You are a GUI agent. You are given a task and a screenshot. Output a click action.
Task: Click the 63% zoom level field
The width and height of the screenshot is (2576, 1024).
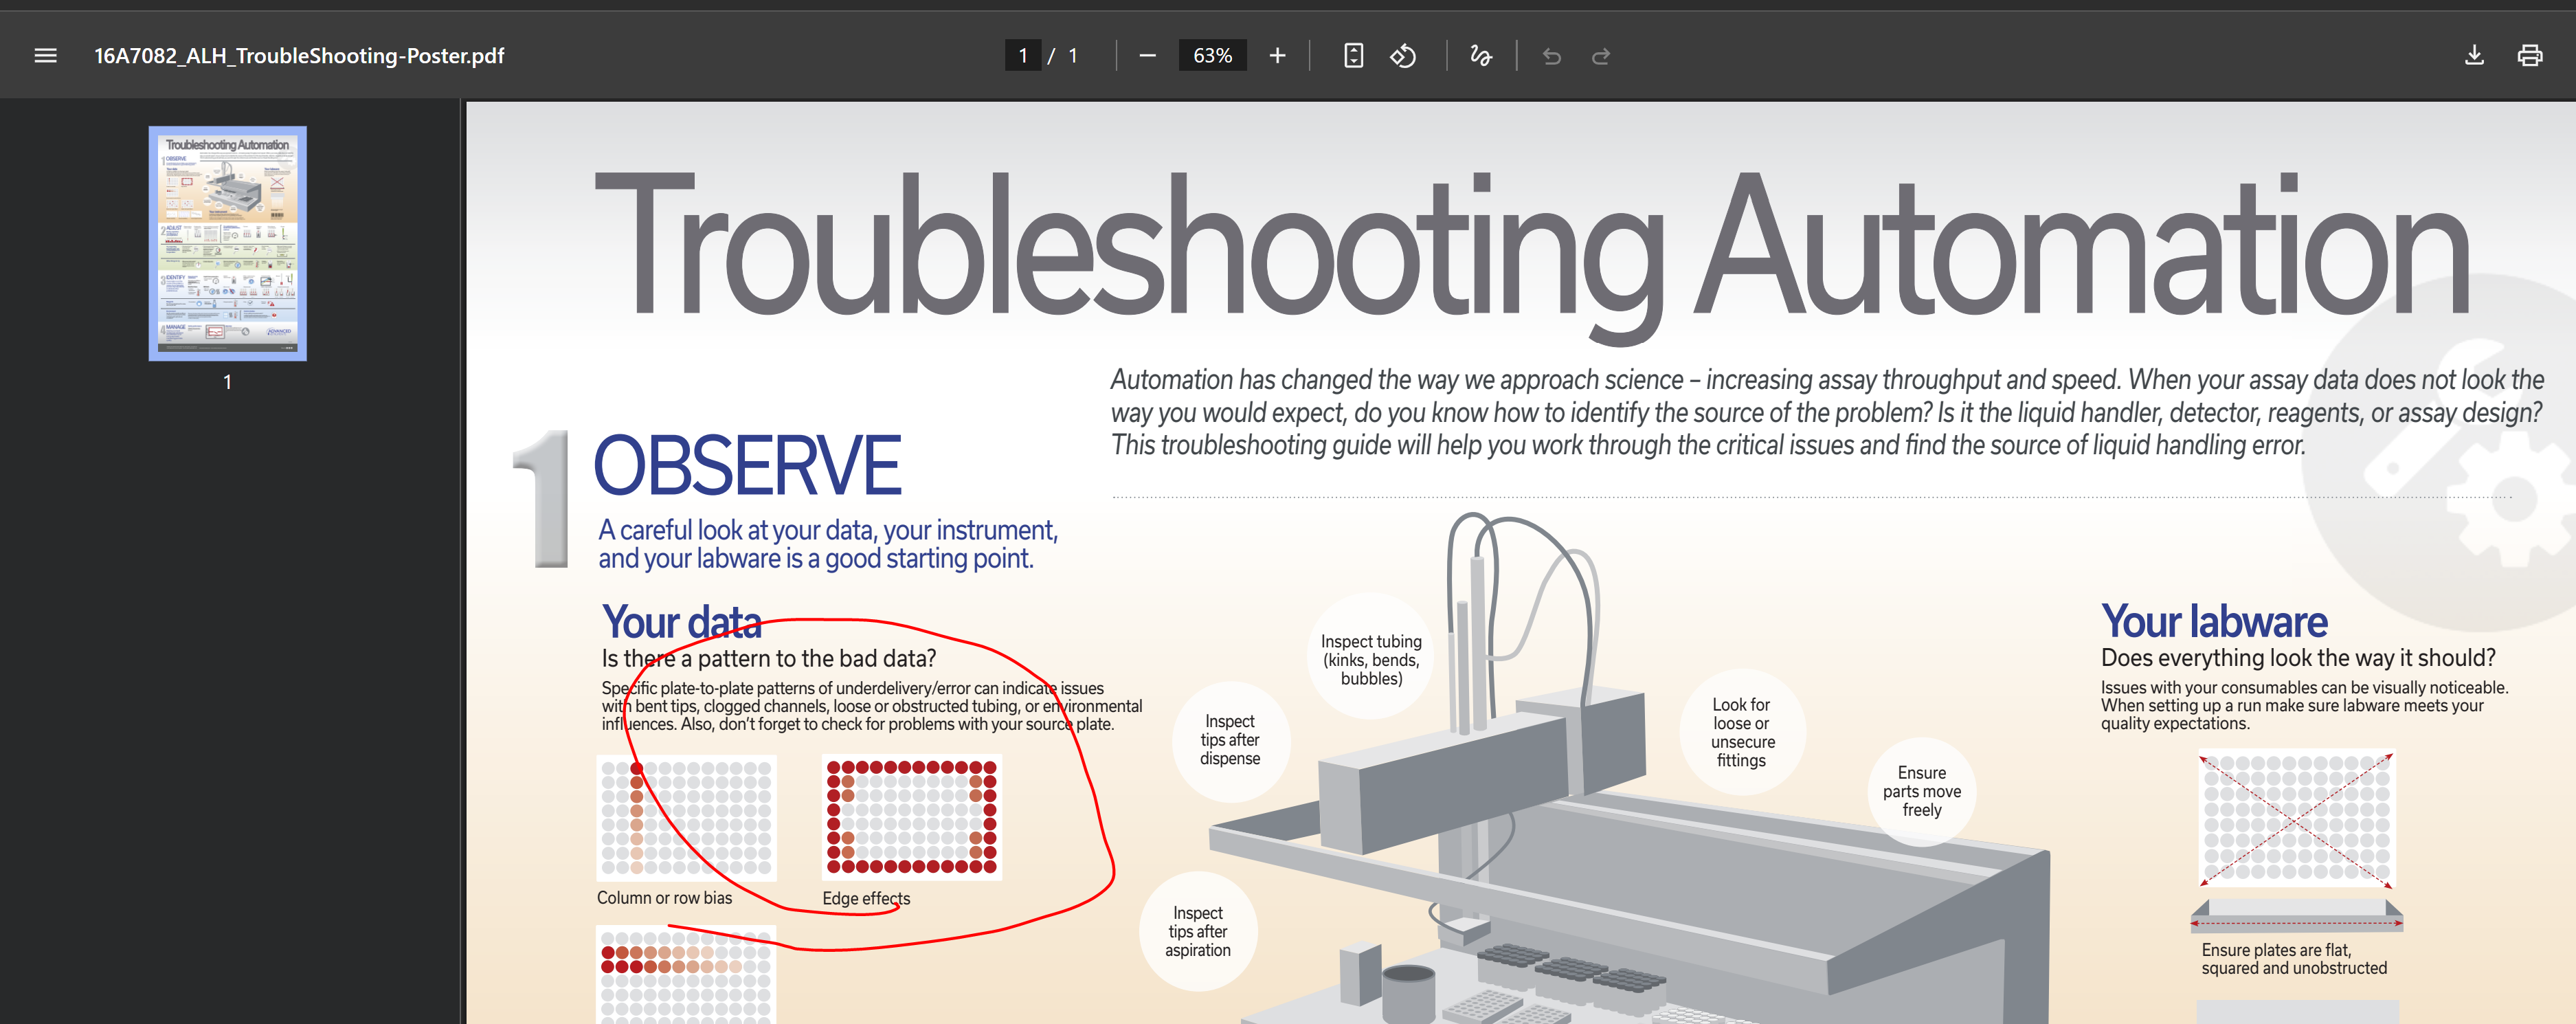pyautogui.click(x=1212, y=56)
